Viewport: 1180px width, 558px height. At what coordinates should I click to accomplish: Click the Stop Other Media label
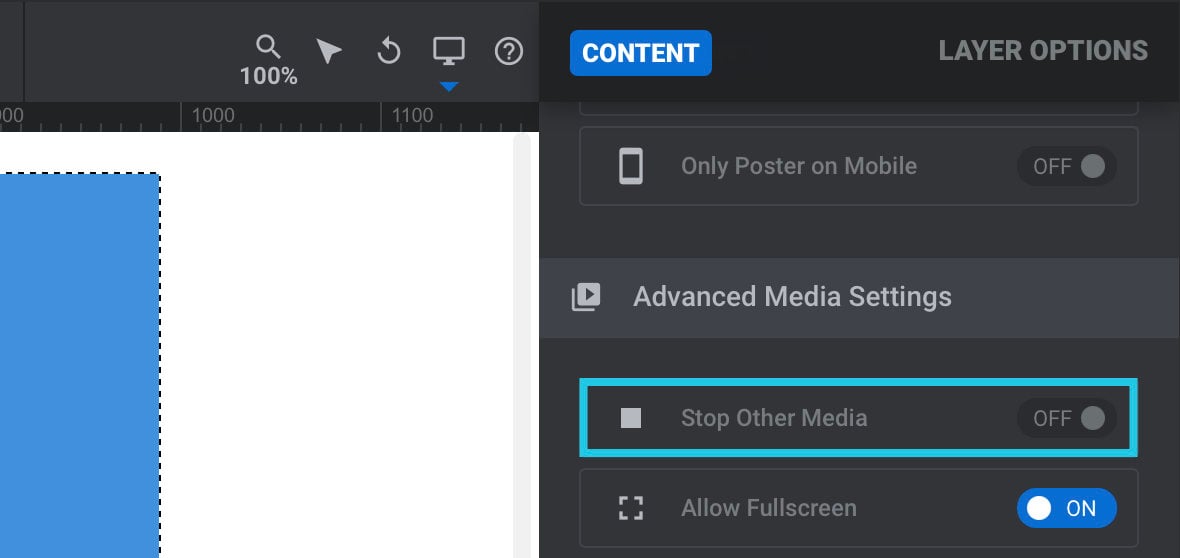click(x=774, y=418)
